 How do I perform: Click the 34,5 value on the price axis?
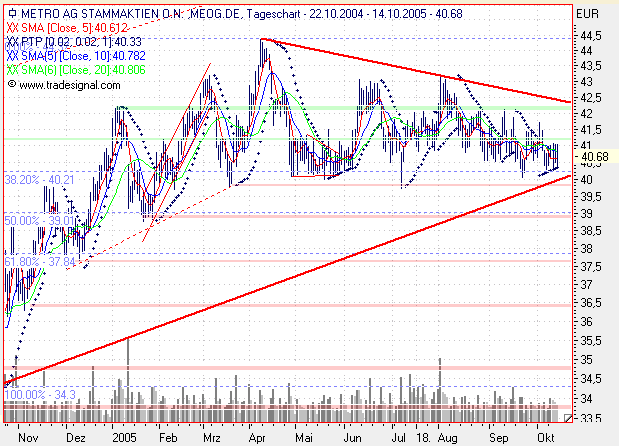tap(591, 379)
